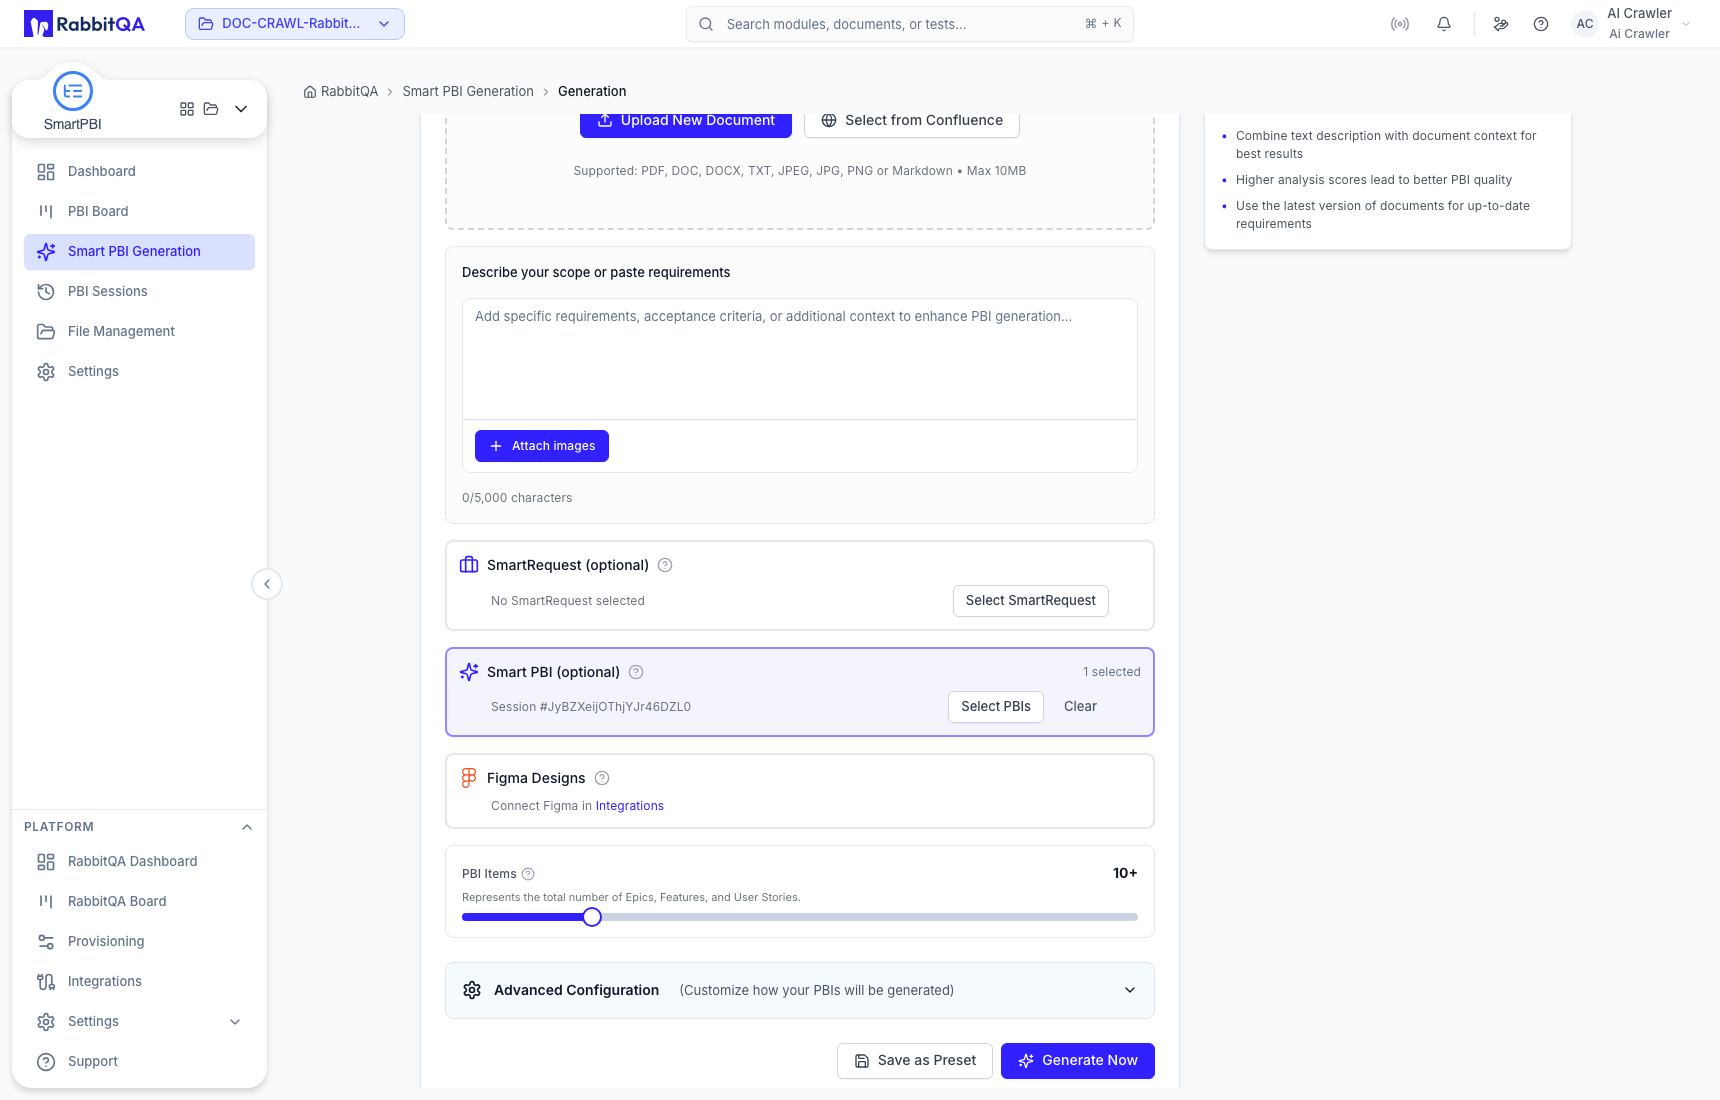This screenshot has height=1100, width=1720.
Task: Open the translate/tools icon in header
Action: (x=1501, y=24)
